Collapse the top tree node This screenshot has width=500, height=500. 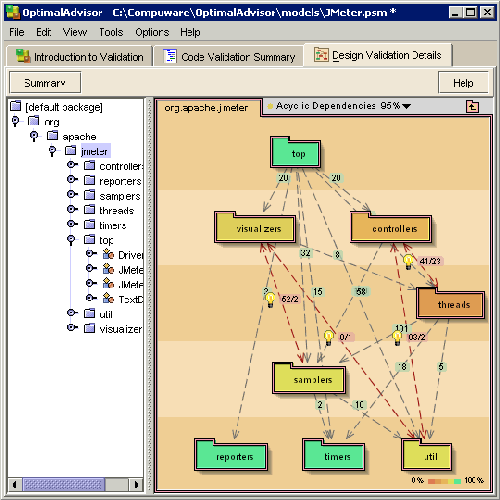(71, 240)
